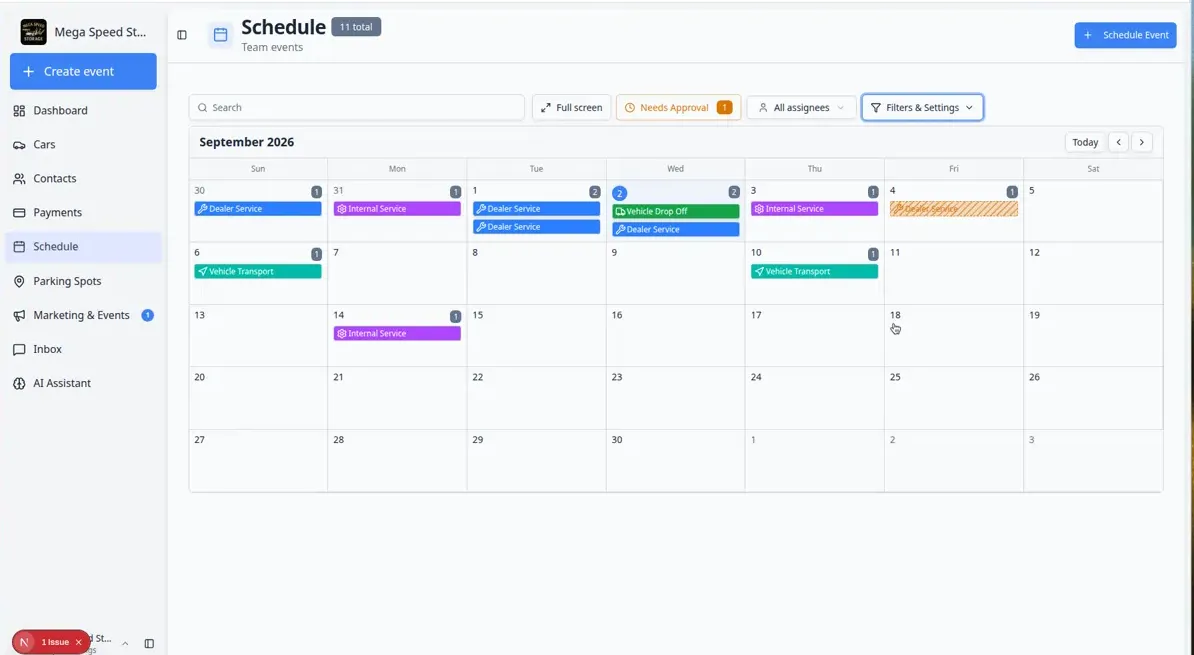
Task: Expand Filters & Settings dropdown
Action: pyautogui.click(x=922, y=107)
